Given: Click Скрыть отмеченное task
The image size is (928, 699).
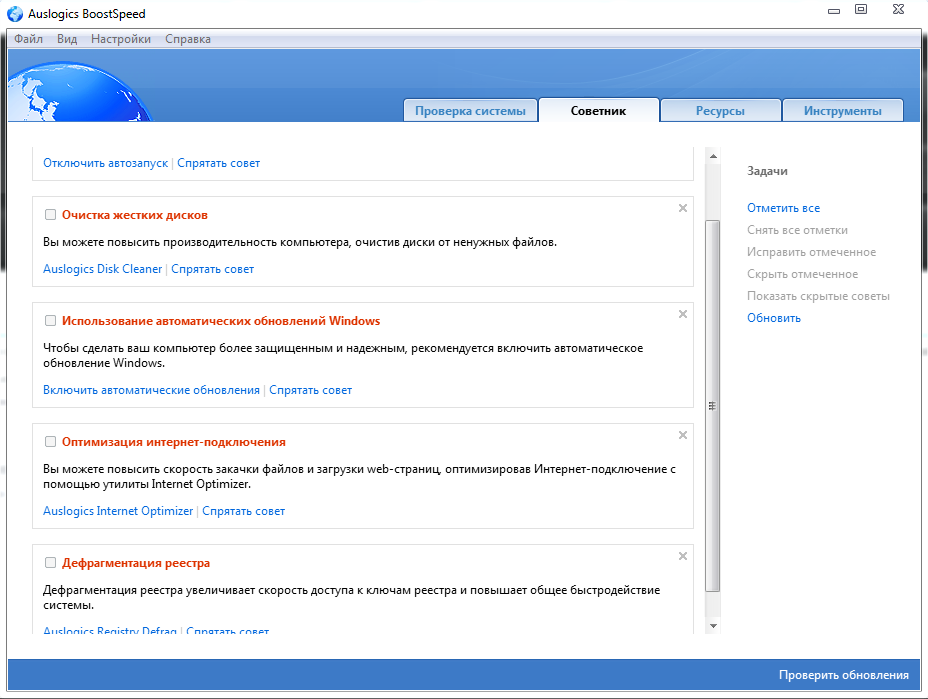Looking at the screenshot, I should point(803,274).
